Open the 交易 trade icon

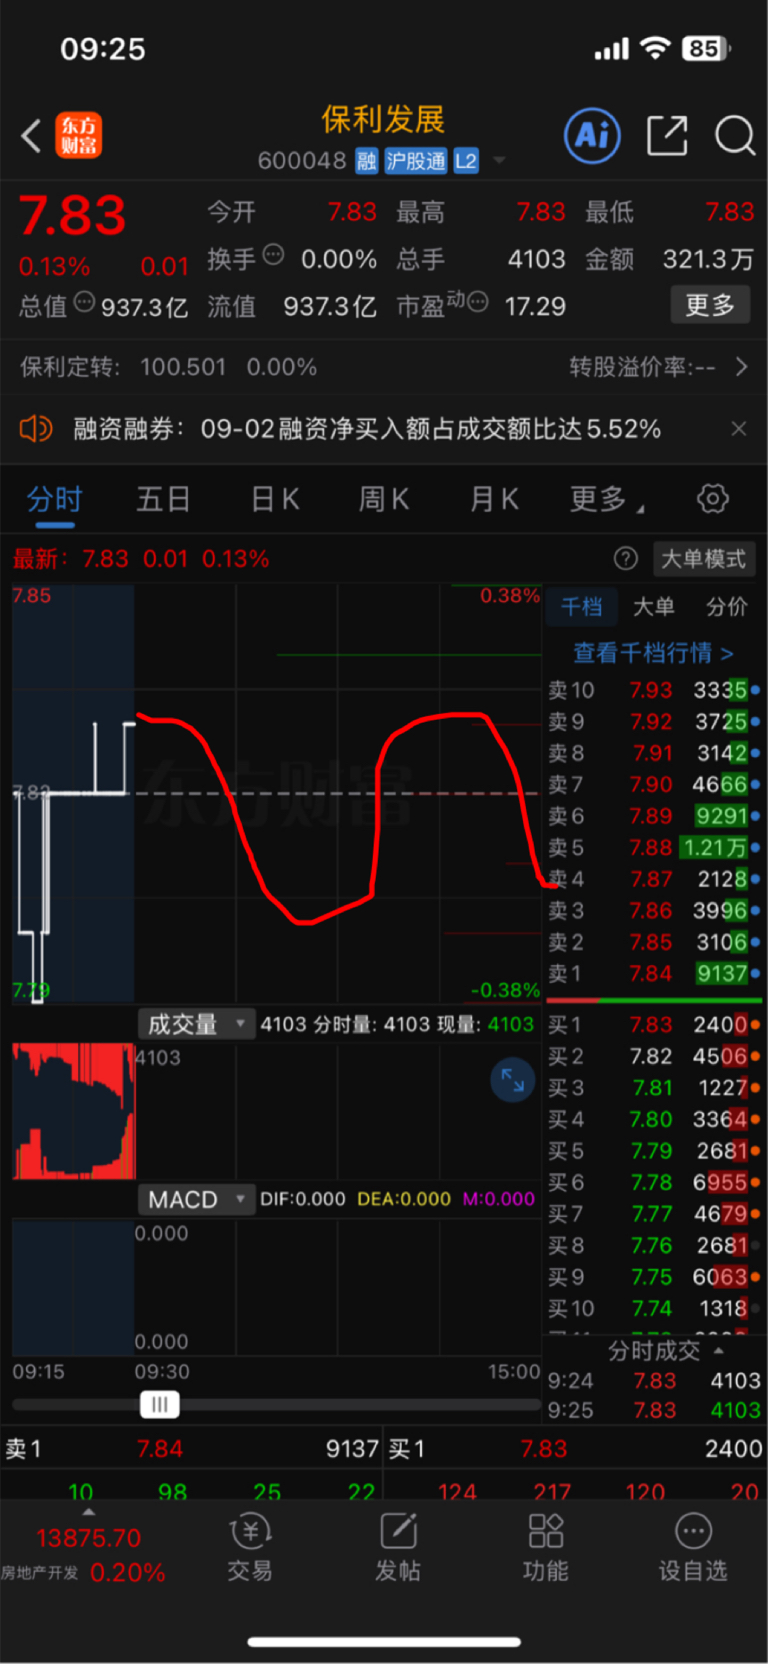click(250, 1547)
